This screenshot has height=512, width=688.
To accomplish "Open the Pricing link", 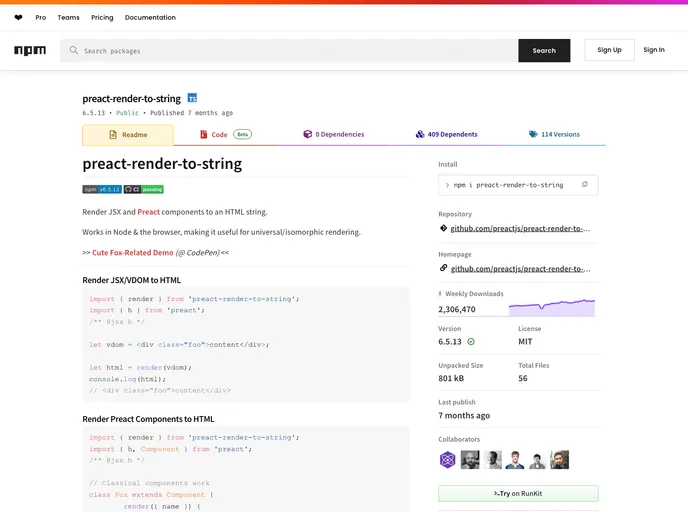I will point(102,18).
